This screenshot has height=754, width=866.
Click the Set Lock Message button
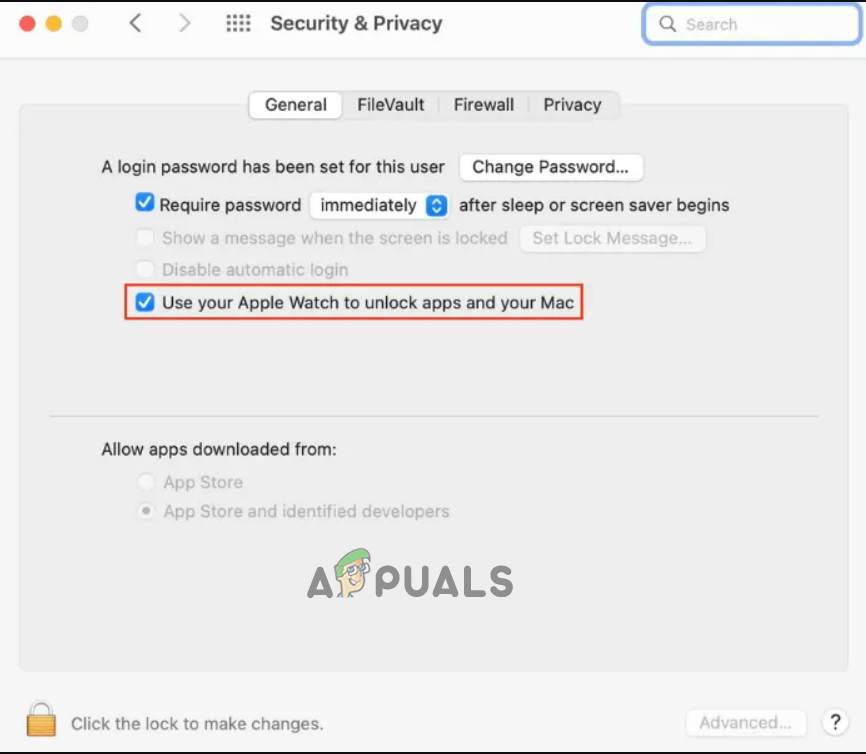(612, 238)
